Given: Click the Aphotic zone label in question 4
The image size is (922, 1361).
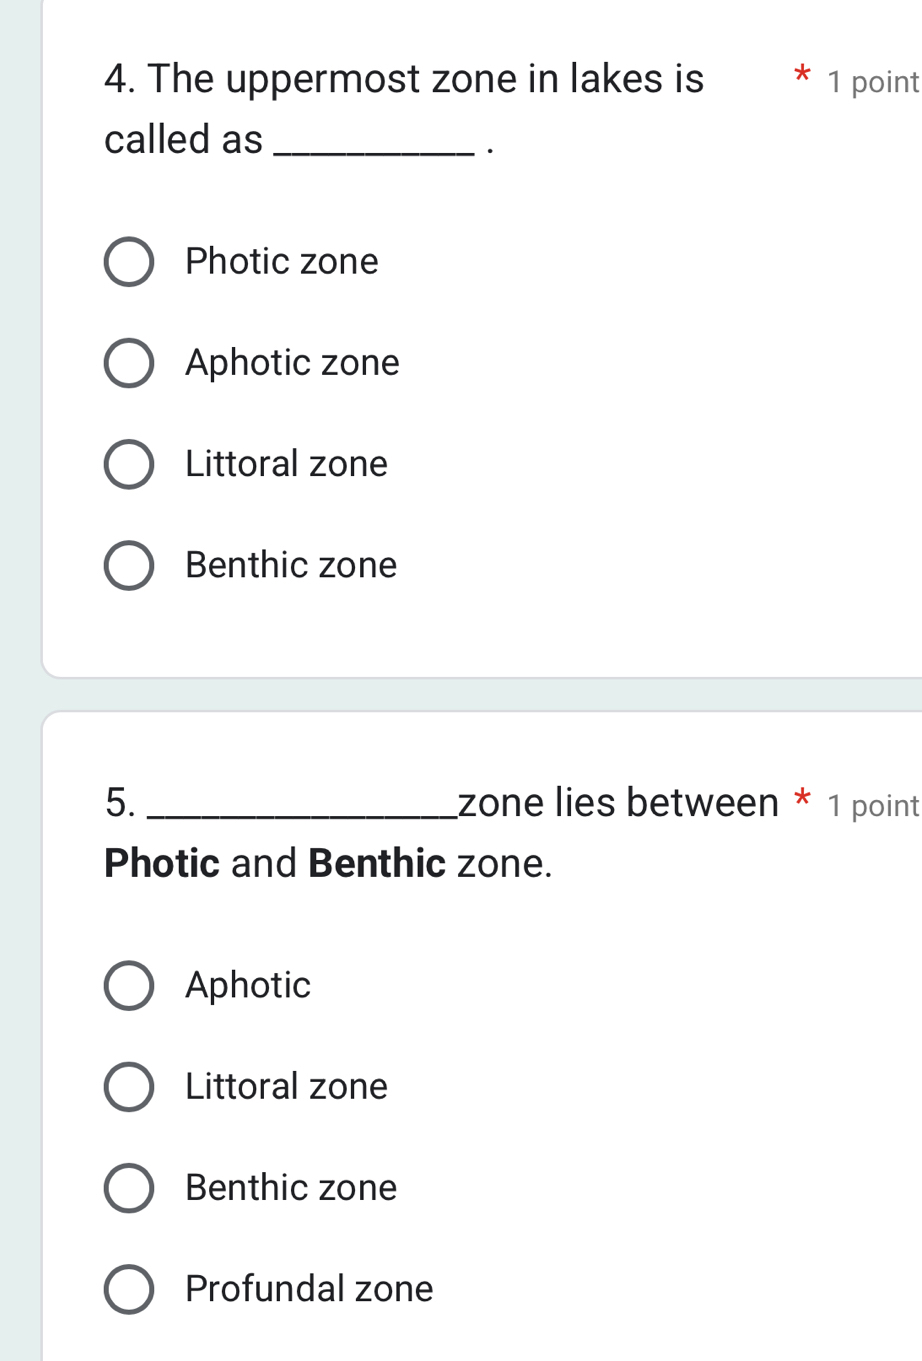Looking at the screenshot, I should [292, 363].
